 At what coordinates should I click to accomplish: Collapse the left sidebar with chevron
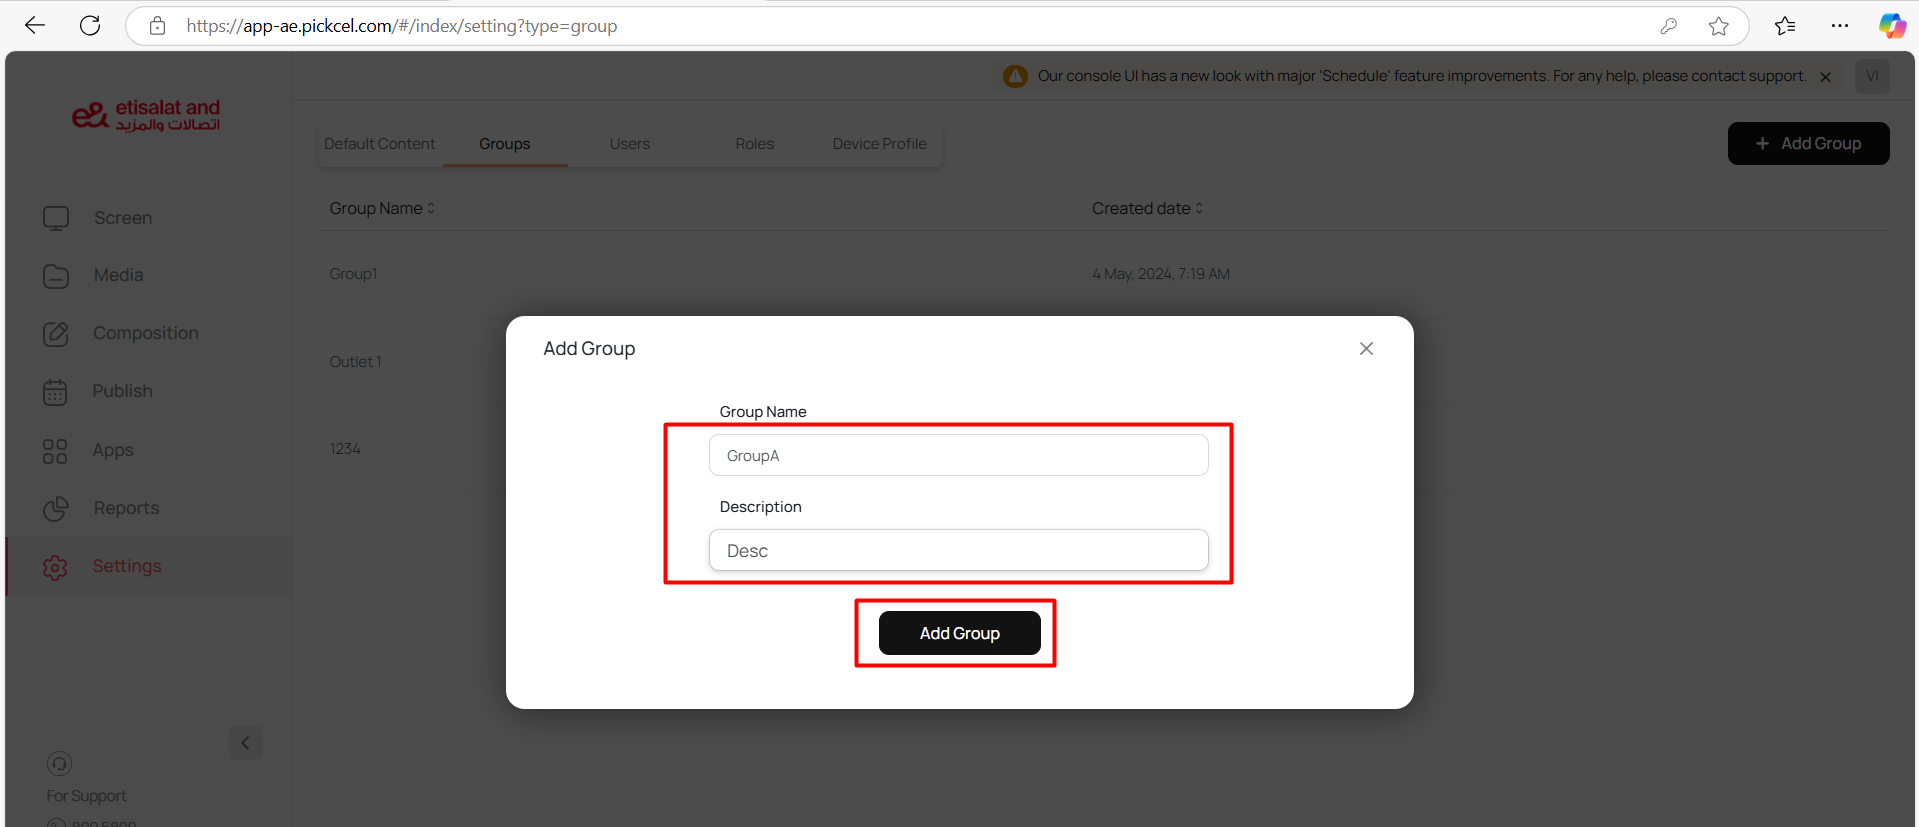245,743
